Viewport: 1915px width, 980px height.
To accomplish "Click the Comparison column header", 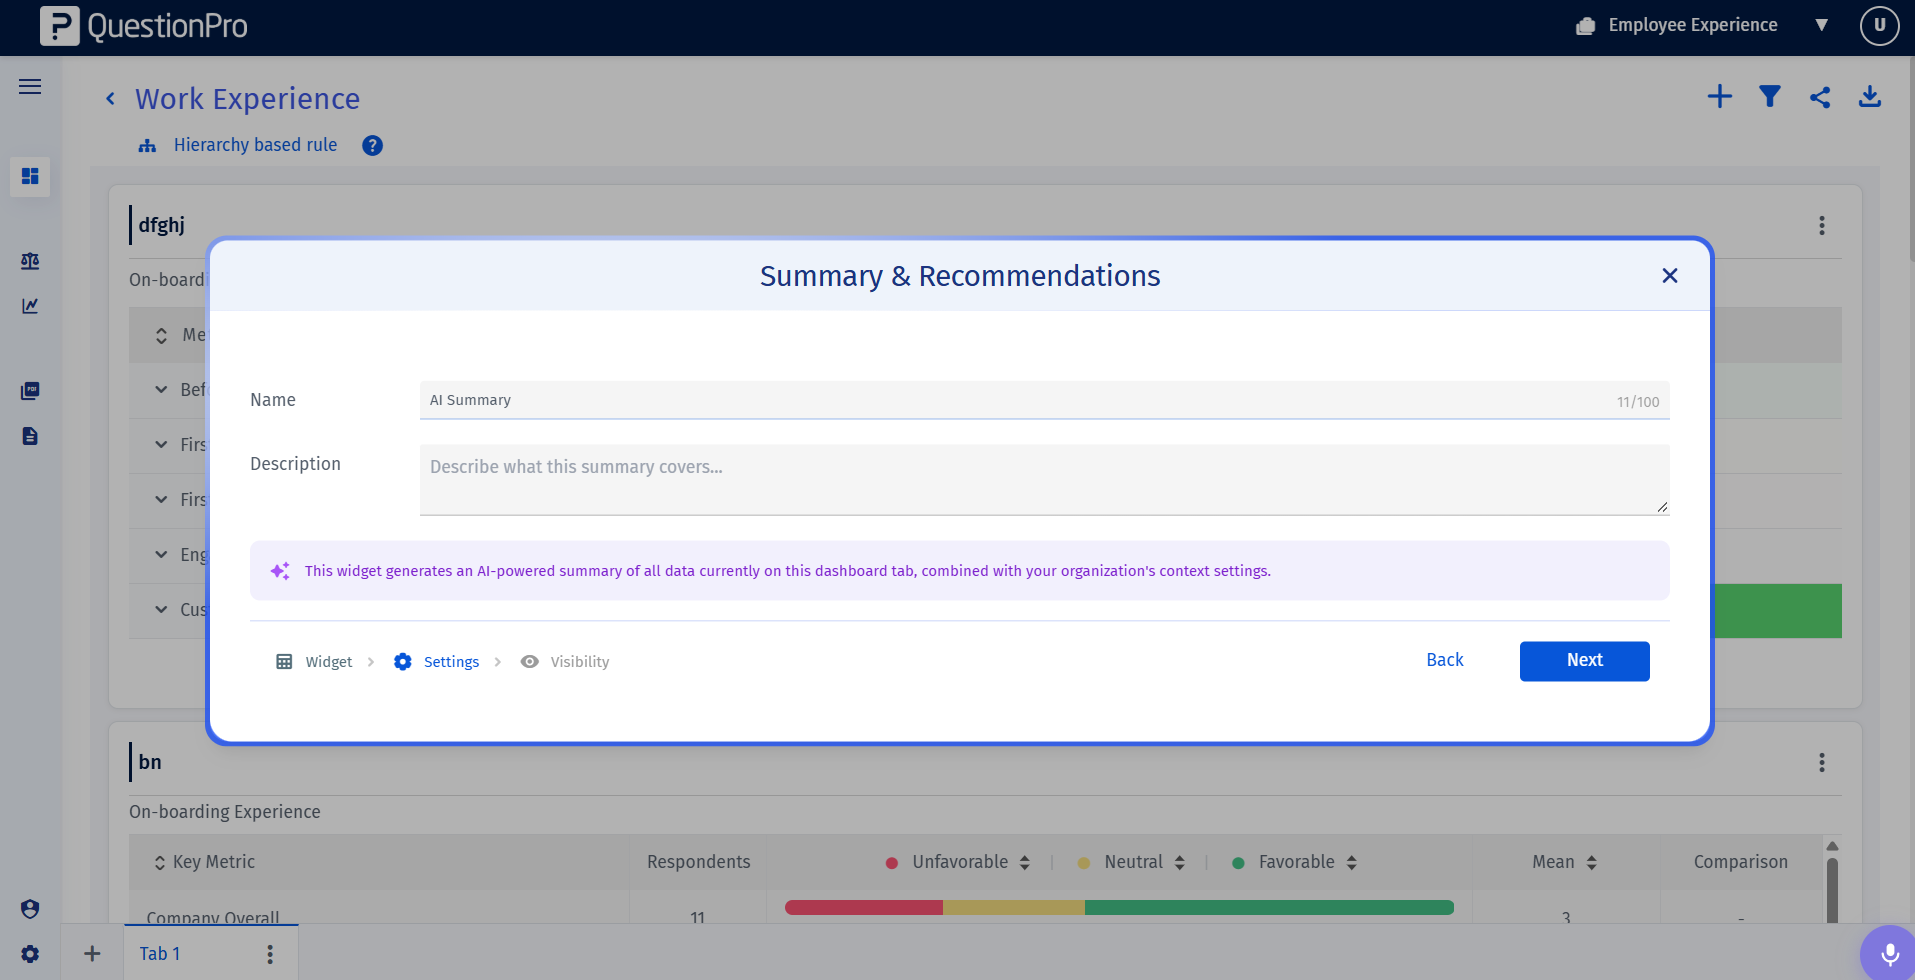I will pos(1740,862).
